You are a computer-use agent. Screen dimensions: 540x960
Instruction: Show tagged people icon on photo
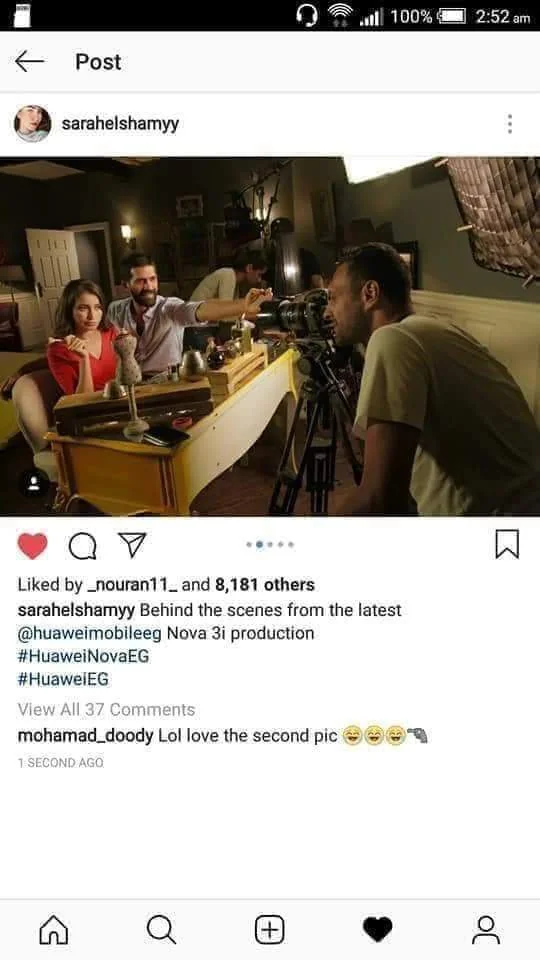(34, 484)
